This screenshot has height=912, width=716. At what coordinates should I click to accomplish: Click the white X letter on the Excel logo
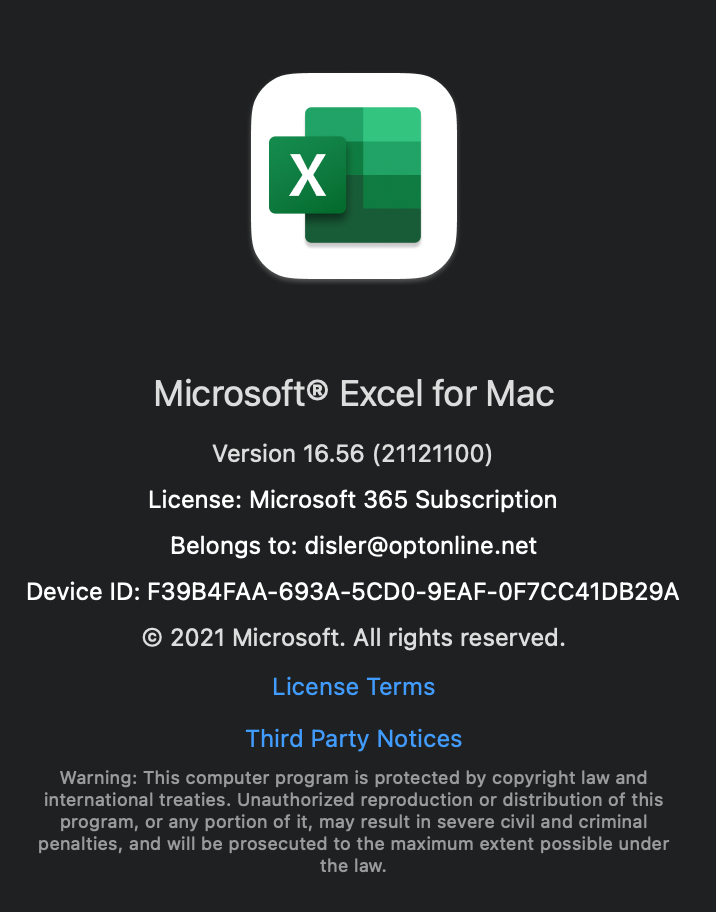tap(307, 175)
